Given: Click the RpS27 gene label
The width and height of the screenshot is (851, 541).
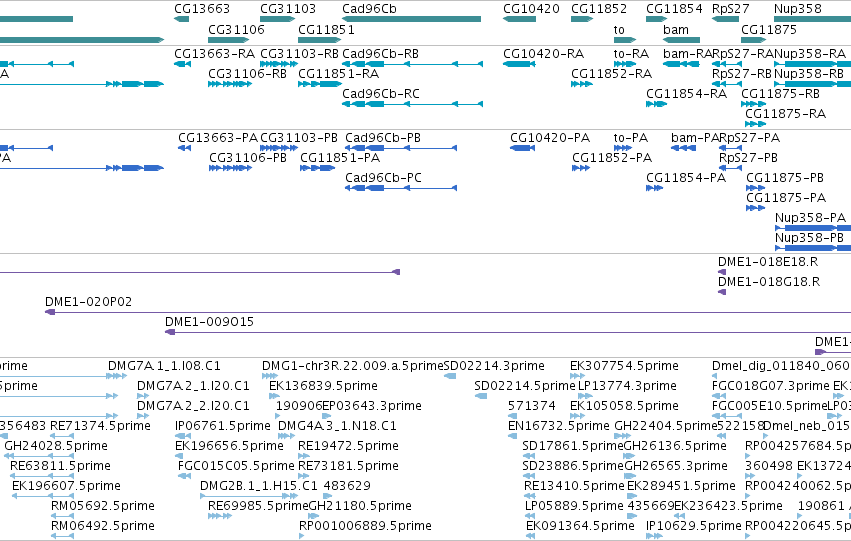Looking at the screenshot, I should click(731, 9).
